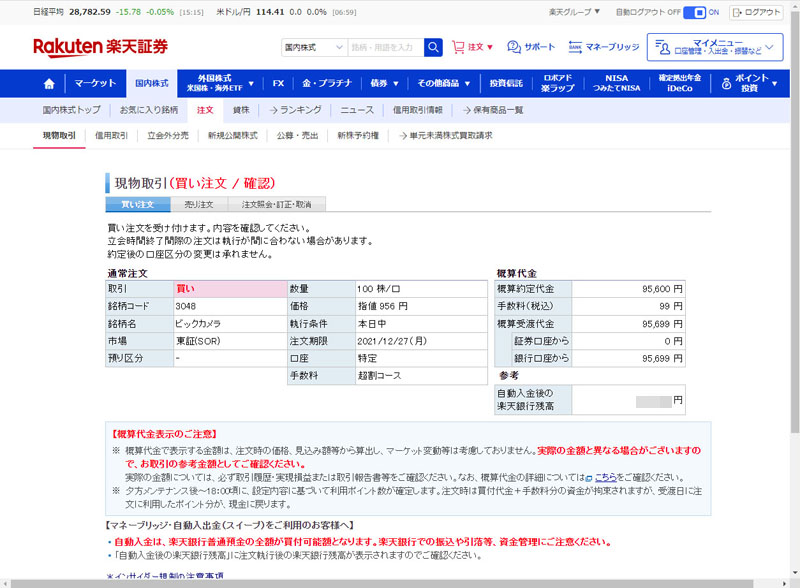800x588 pixels.
Task: Click the Rakuten 楽天証券 logo
Action: pyautogui.click(x=100, y=47)
